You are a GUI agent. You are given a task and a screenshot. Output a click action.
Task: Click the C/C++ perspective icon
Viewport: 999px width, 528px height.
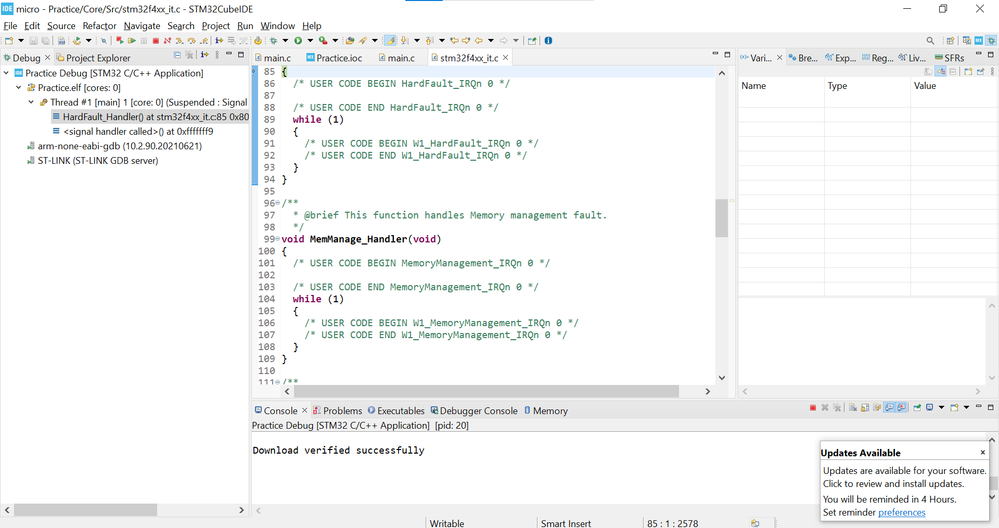pos(967,40)
